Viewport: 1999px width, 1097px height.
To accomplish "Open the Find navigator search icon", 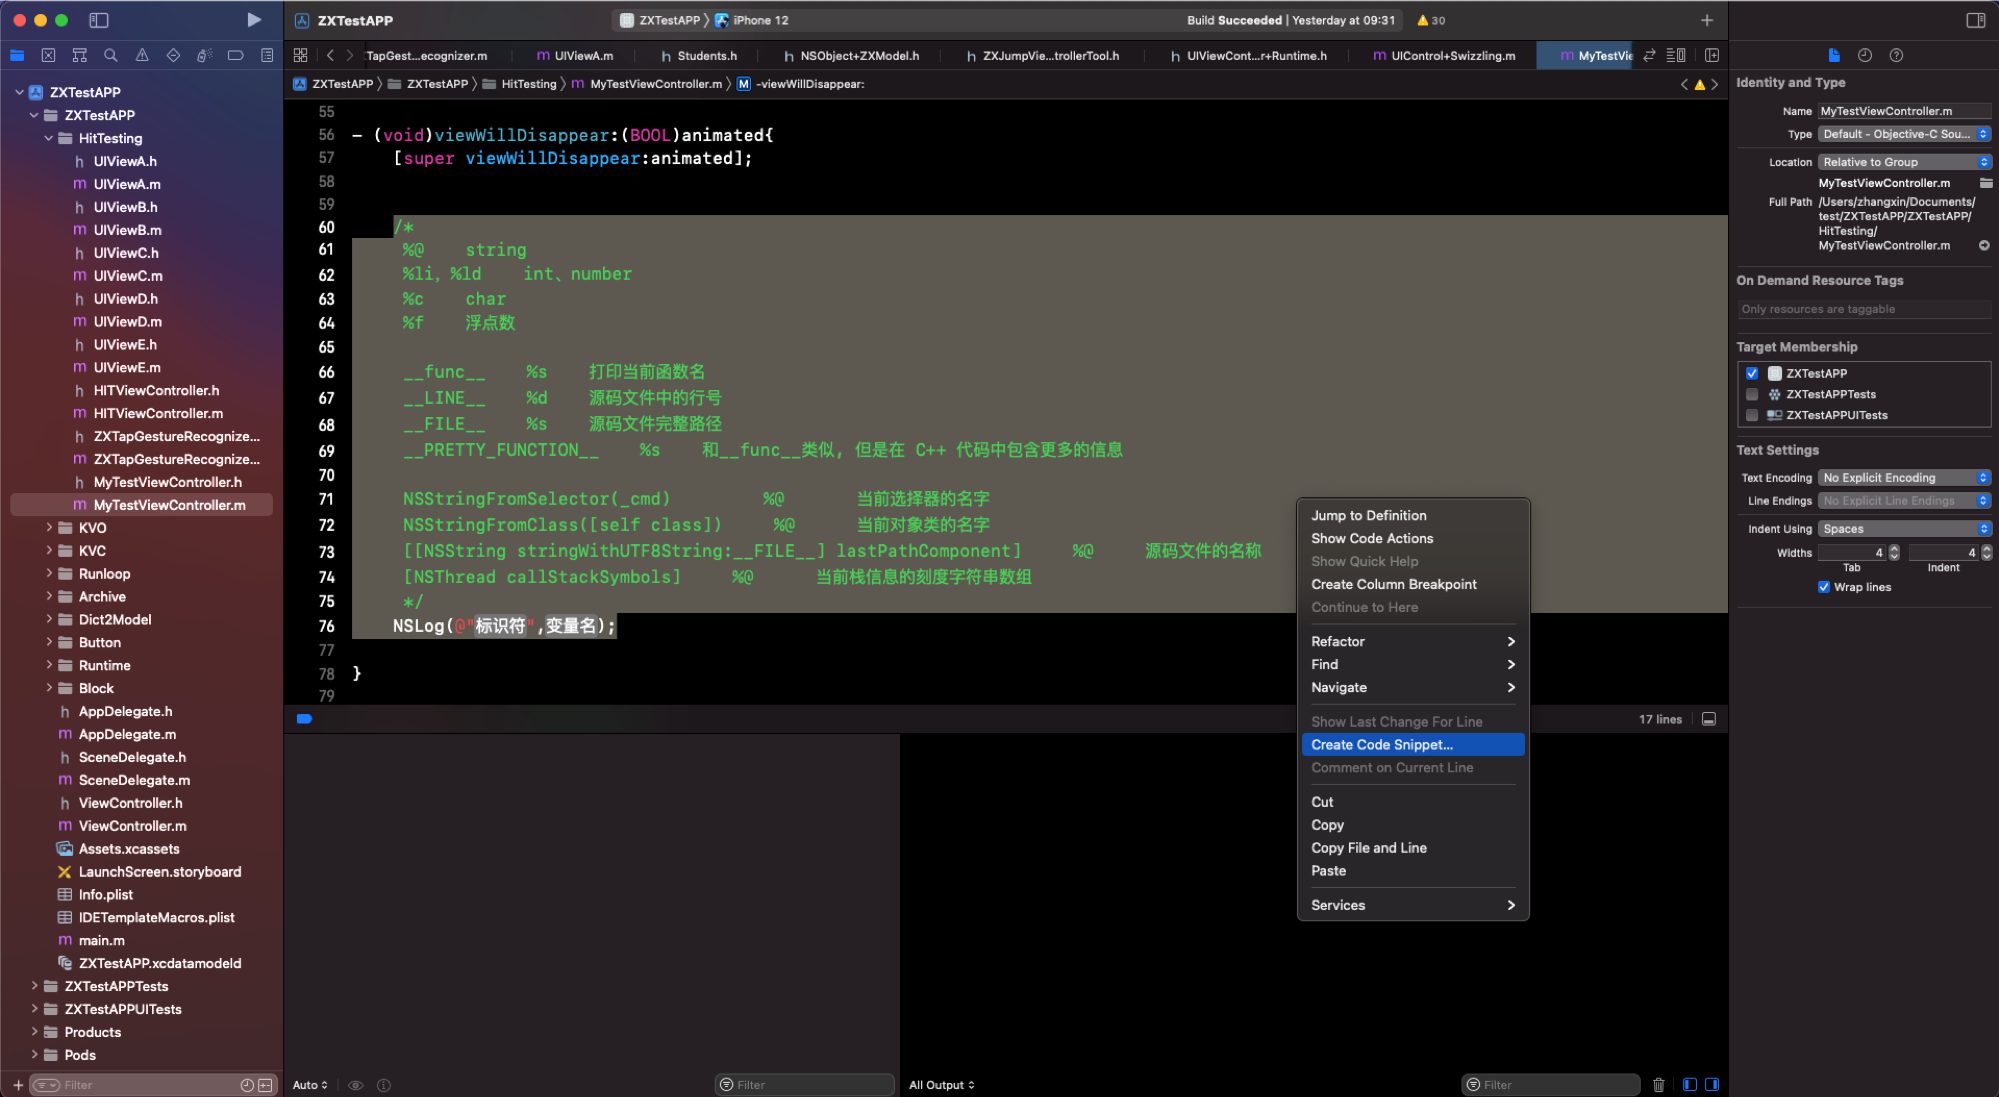I will coord(111,55).
